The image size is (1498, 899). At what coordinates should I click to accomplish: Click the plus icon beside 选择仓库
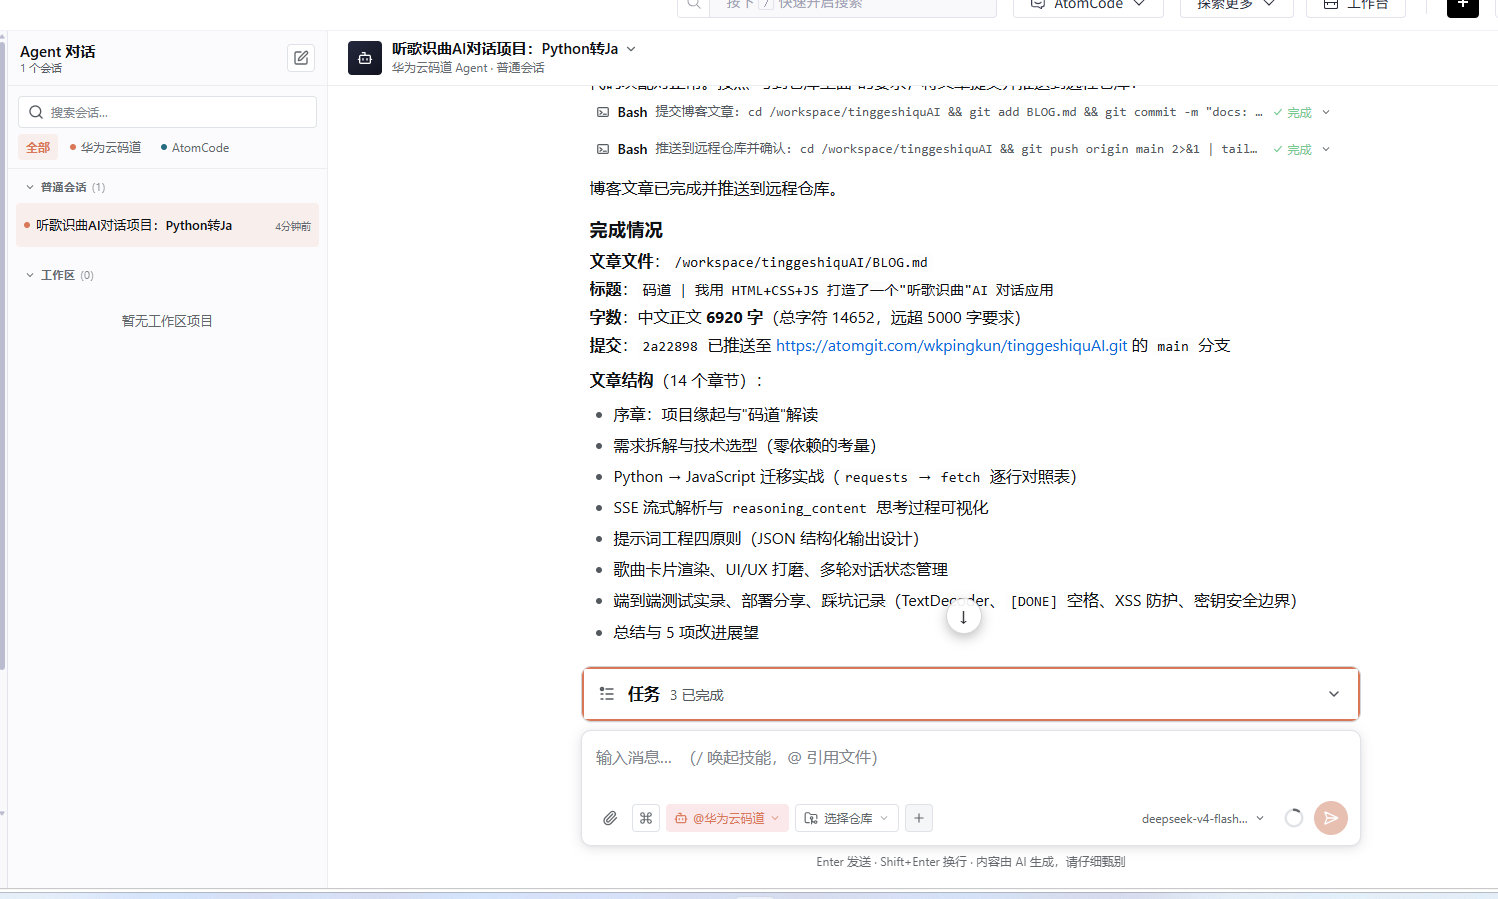[919, 818]
